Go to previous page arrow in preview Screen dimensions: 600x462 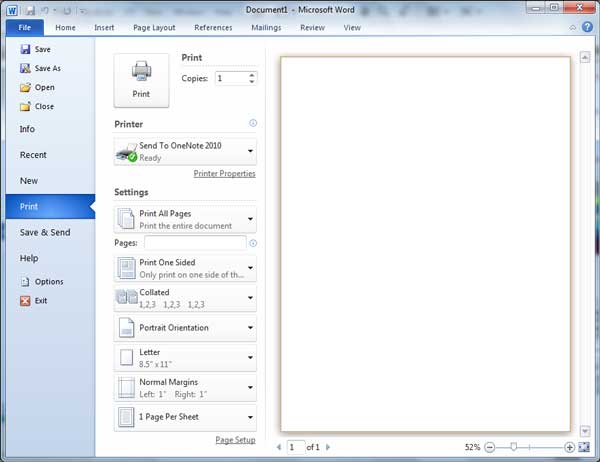[279, 447]
